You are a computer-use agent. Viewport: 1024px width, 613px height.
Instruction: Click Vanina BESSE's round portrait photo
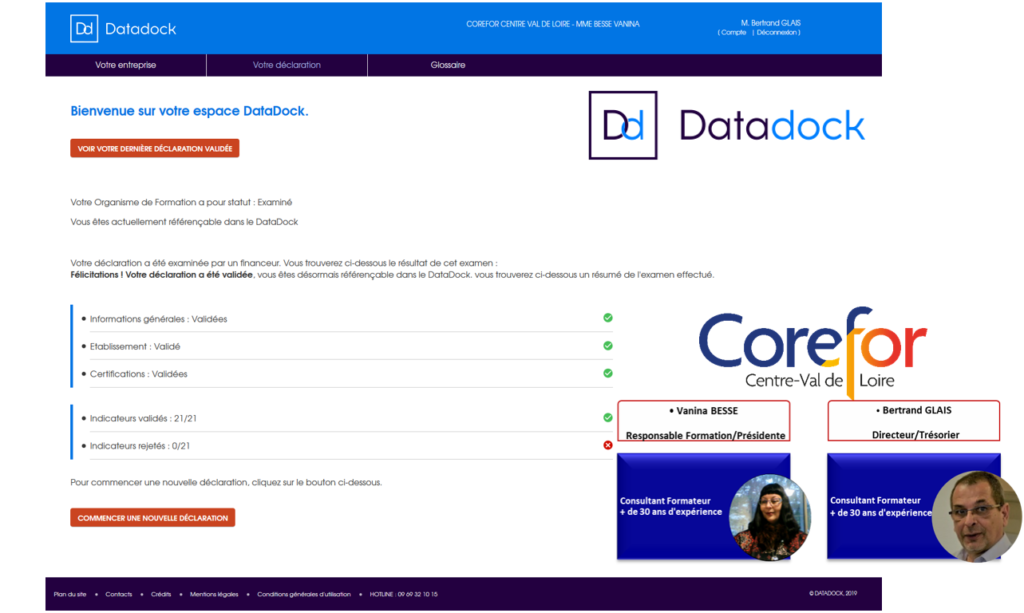[x=769, y=518]
